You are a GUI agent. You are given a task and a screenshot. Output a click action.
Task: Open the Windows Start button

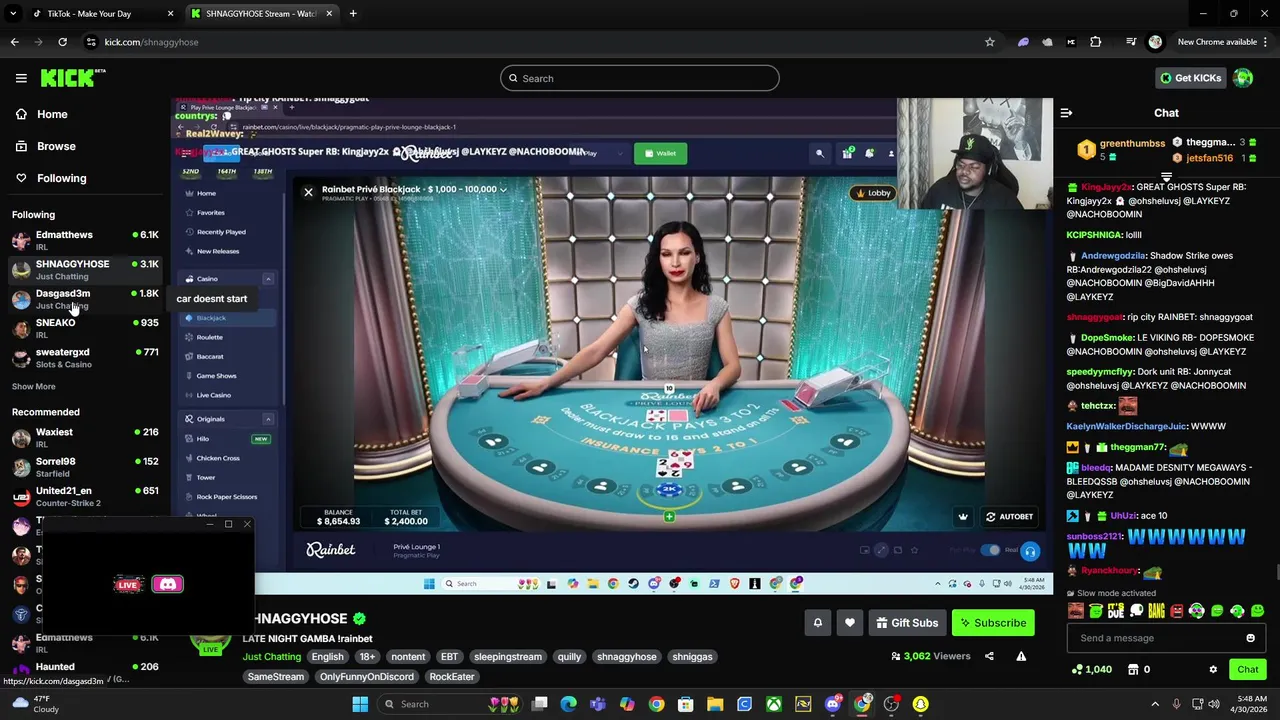[360, 704]
